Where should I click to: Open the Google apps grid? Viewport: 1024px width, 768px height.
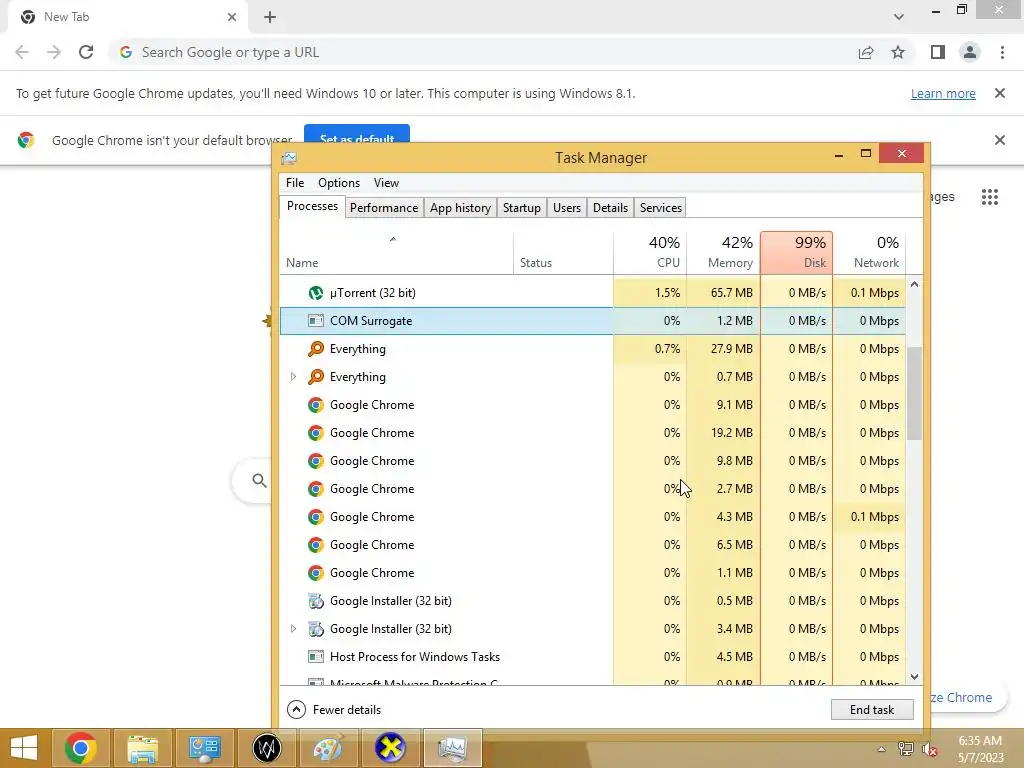[x=990, y=197]
